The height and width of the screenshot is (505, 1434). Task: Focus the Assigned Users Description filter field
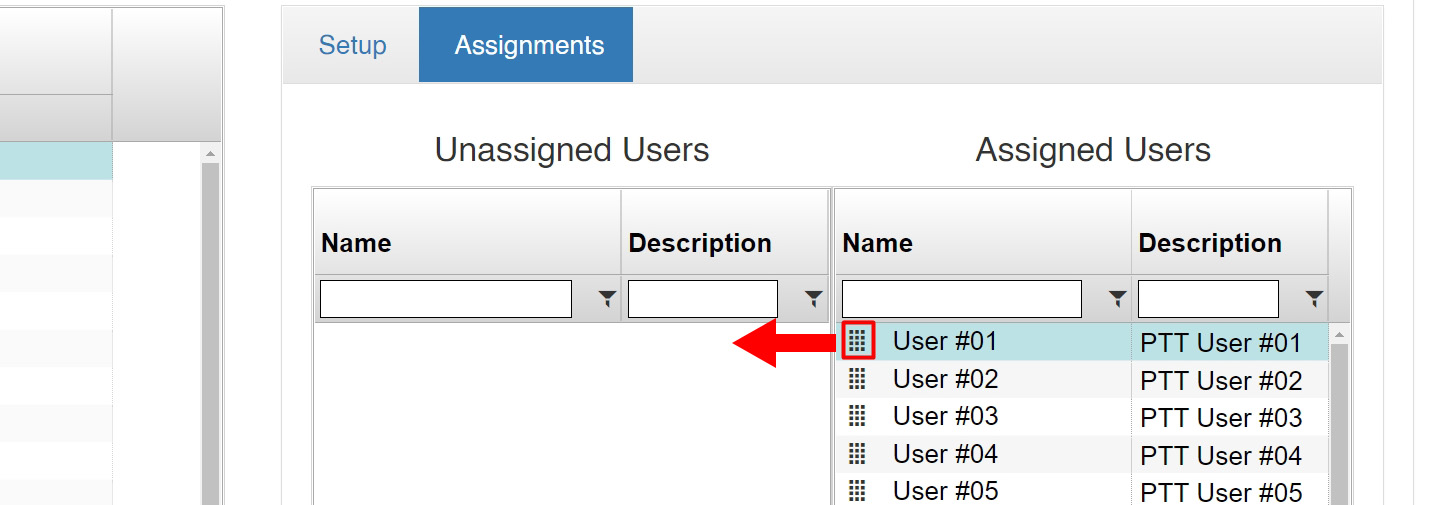click(1208, 299)
